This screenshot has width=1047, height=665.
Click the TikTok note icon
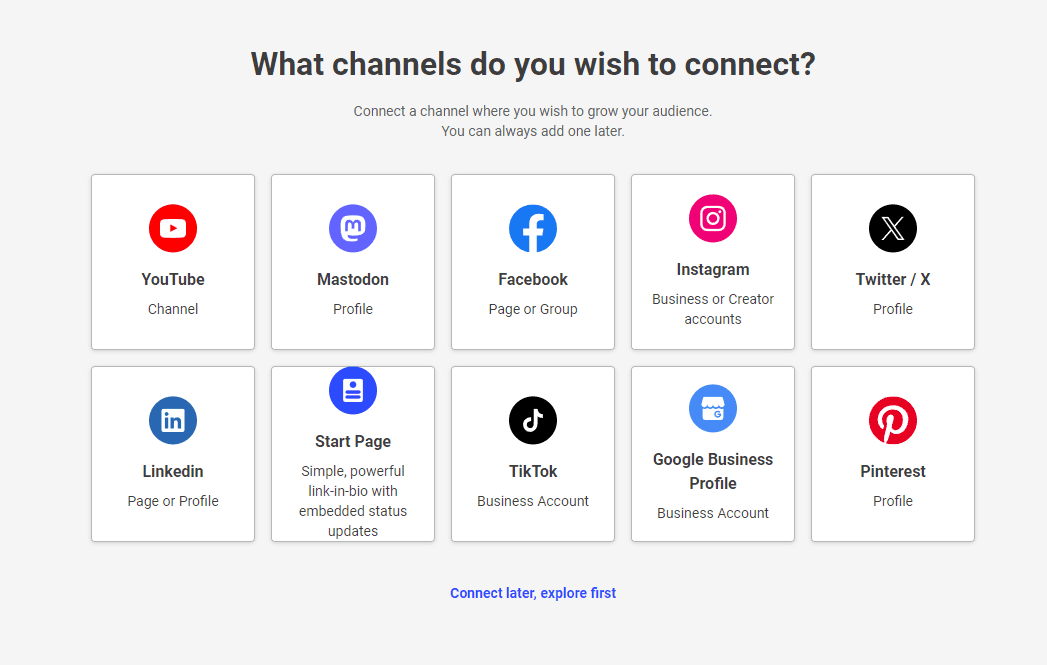point(532,420)
